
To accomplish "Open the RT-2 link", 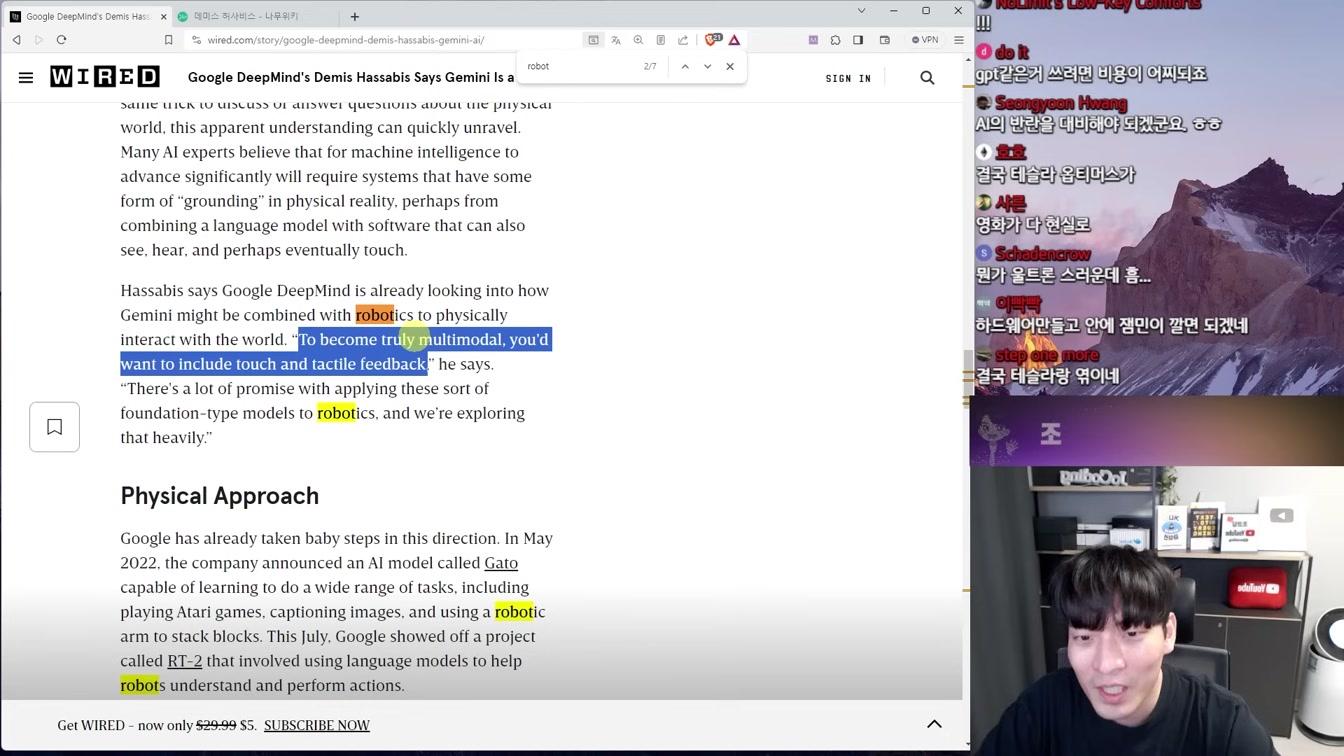I will pyautogui.click(x=185, y=661).
